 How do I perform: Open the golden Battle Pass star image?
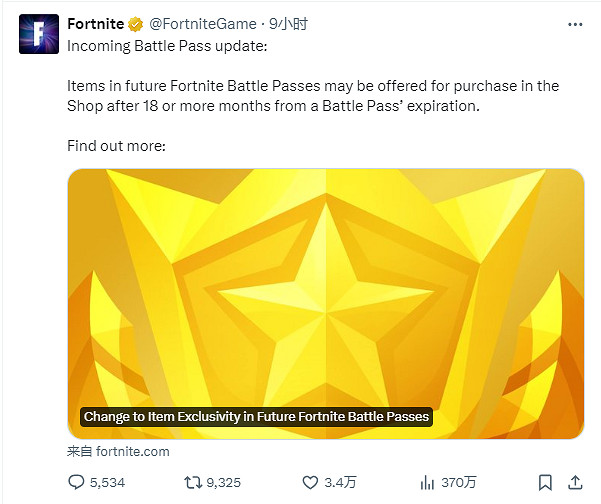tap(326, 290)
